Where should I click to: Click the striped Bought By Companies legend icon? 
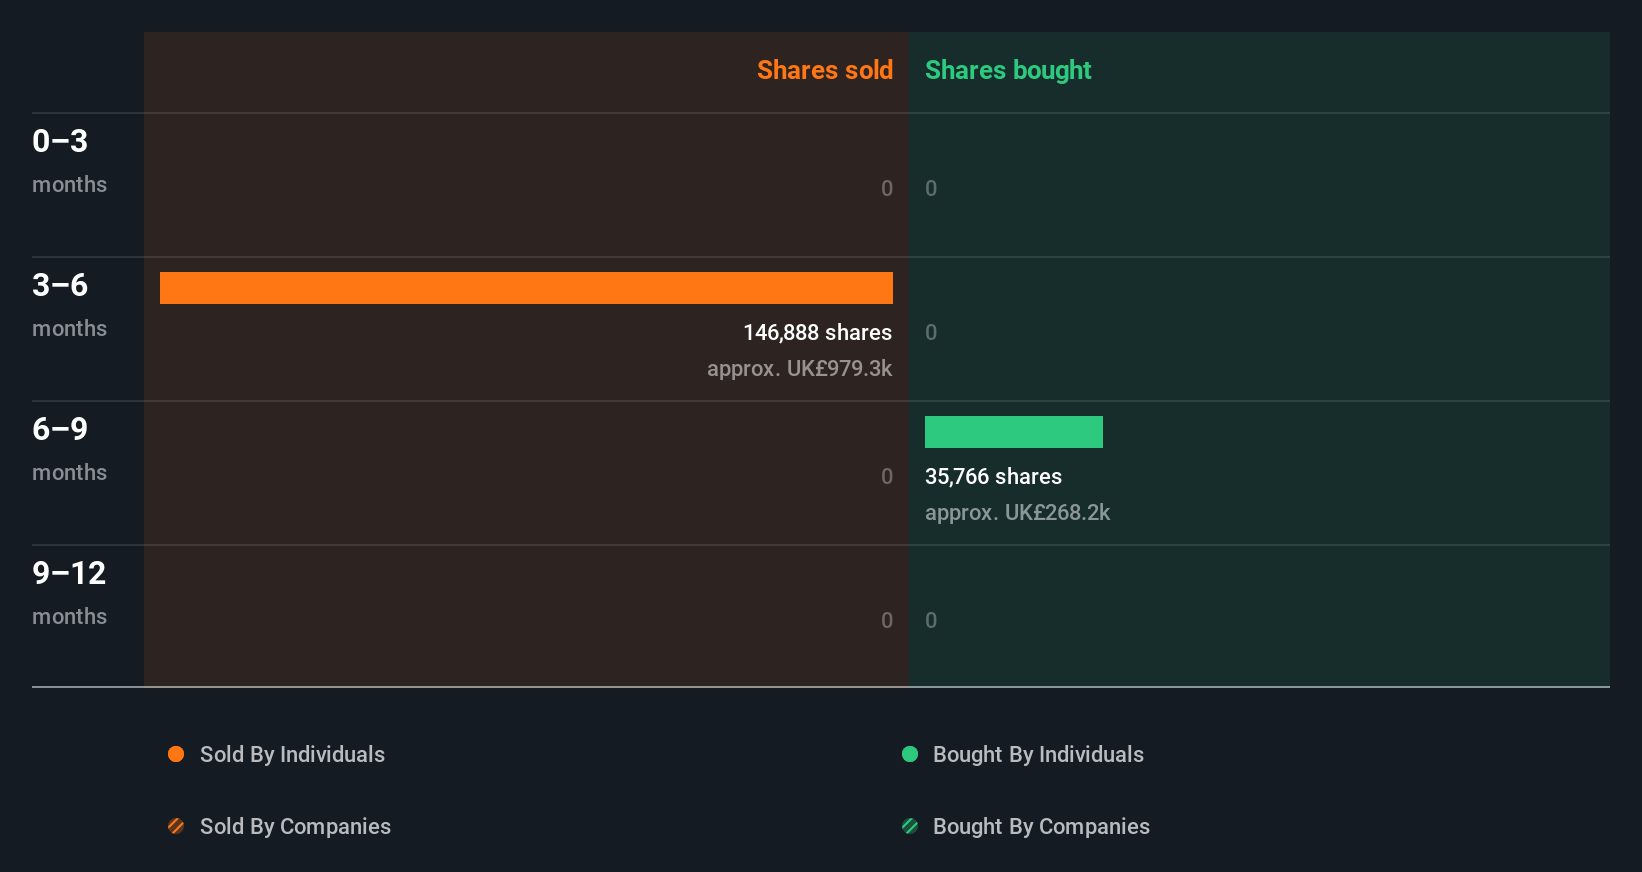point(910,826)
